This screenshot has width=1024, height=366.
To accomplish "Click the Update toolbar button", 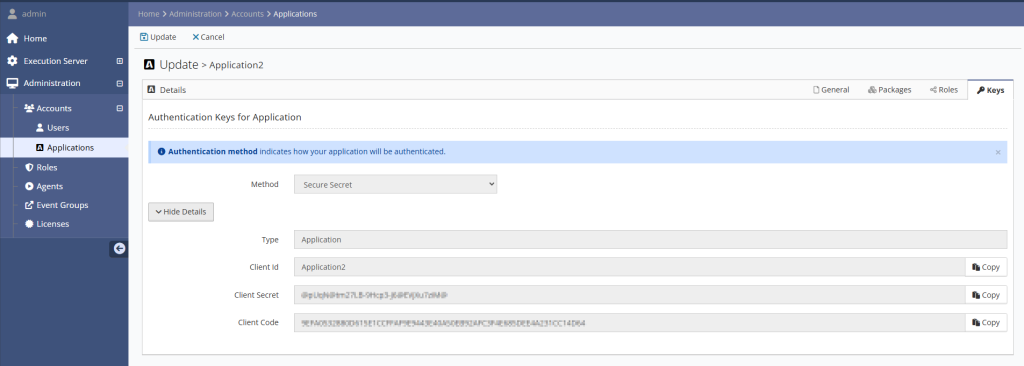I will pyautogui.click(x=158, y=37).
